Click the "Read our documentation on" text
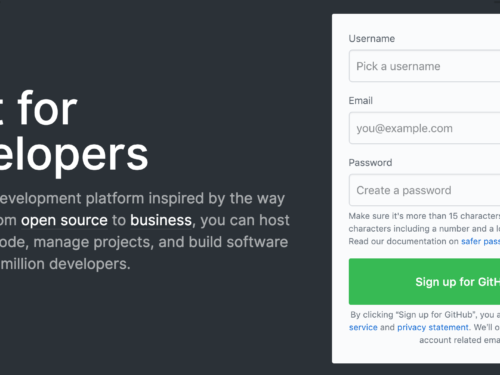The image size is (500, 375). [x=404, y=241]
